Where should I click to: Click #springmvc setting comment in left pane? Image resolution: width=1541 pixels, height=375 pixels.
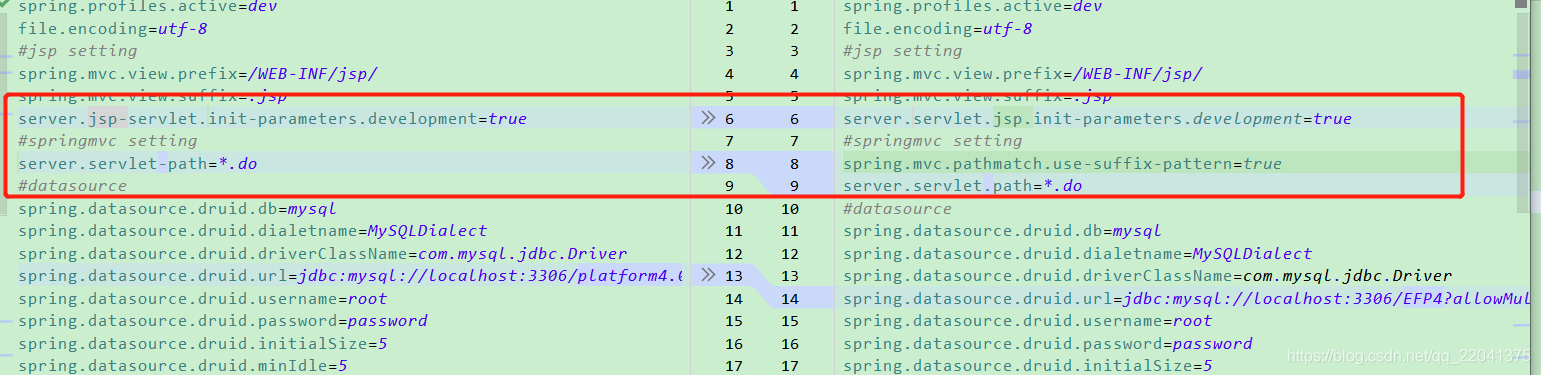[107, 141]
